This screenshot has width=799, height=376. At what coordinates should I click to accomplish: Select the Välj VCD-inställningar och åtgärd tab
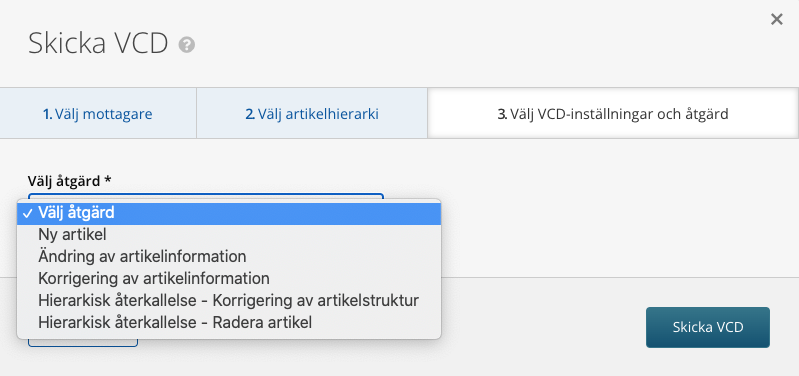point(613,114)
